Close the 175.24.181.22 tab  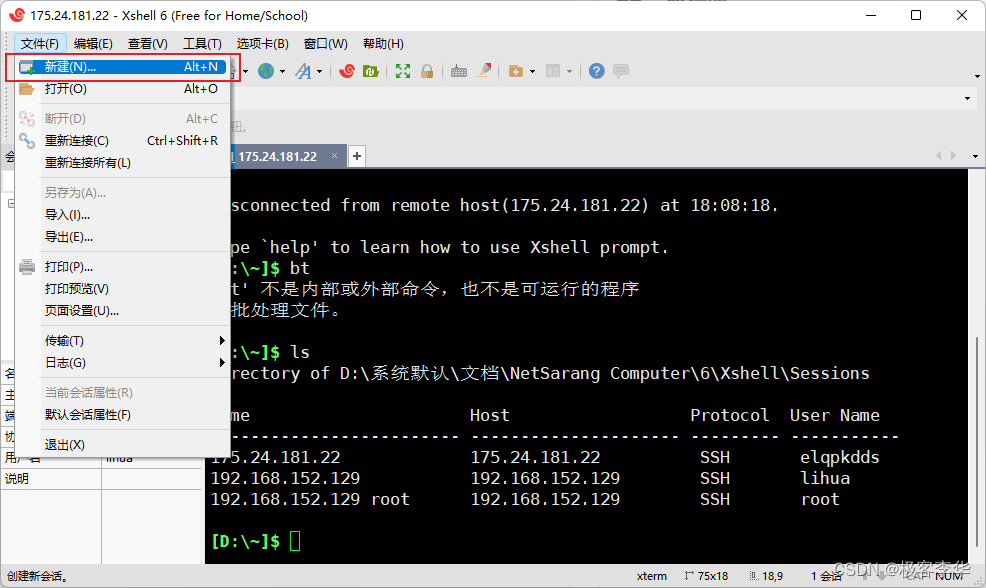point(335,155)
